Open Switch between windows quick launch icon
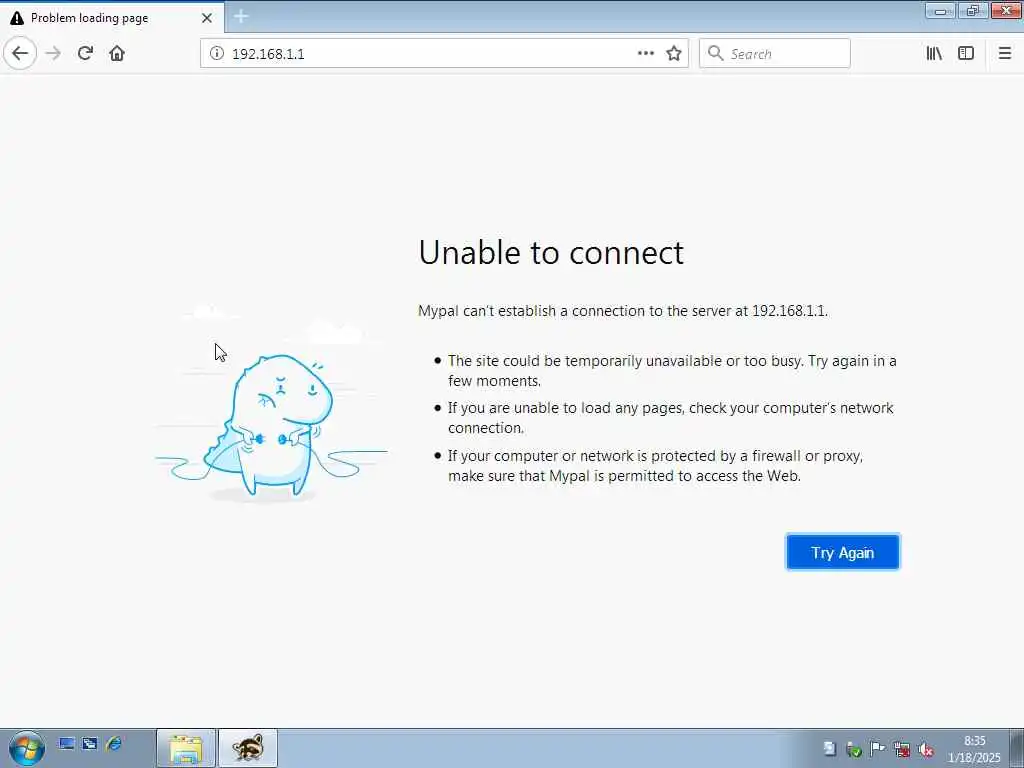 (x=89, y=744)
